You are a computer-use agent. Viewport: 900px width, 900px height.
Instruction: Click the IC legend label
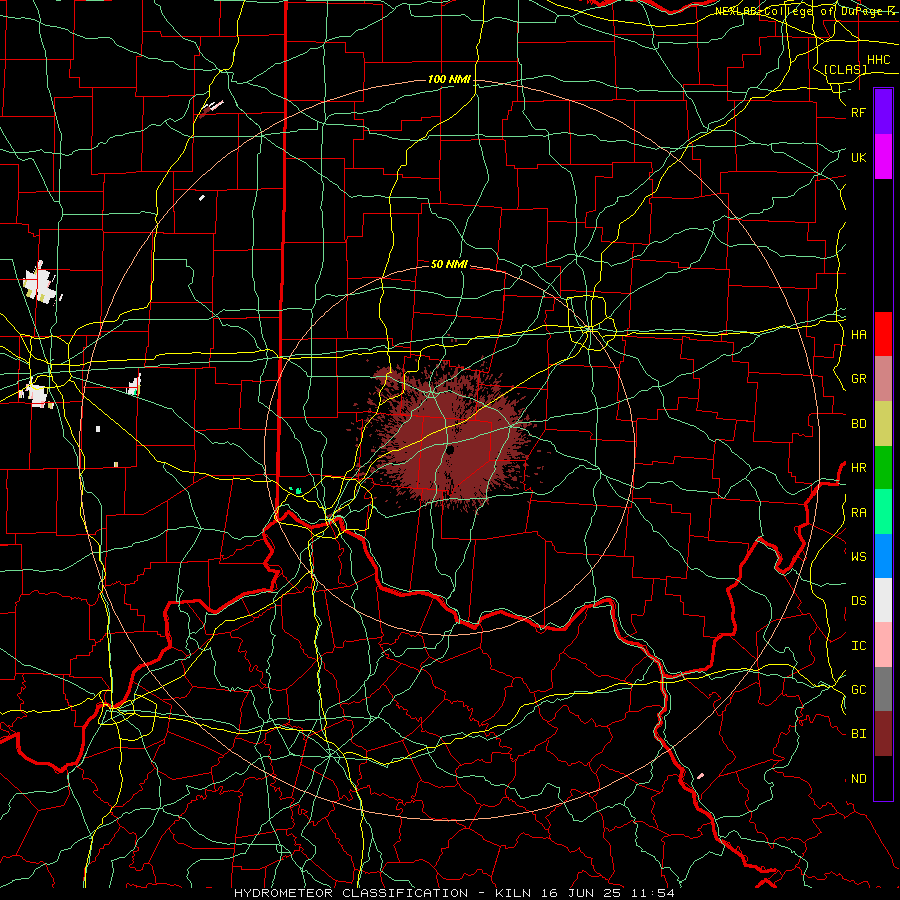tap(858, 645)
